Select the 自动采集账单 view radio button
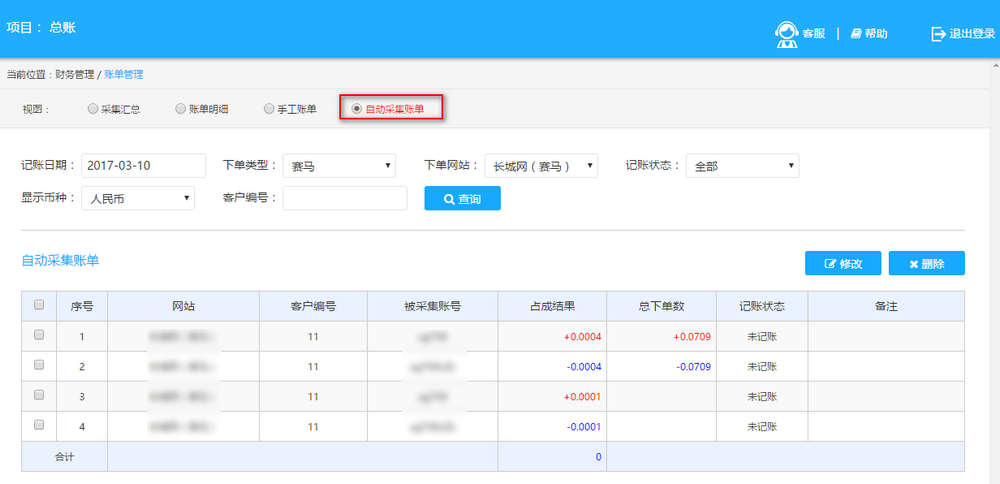This screenshot has width=1000, height=484. pos(357,108)
